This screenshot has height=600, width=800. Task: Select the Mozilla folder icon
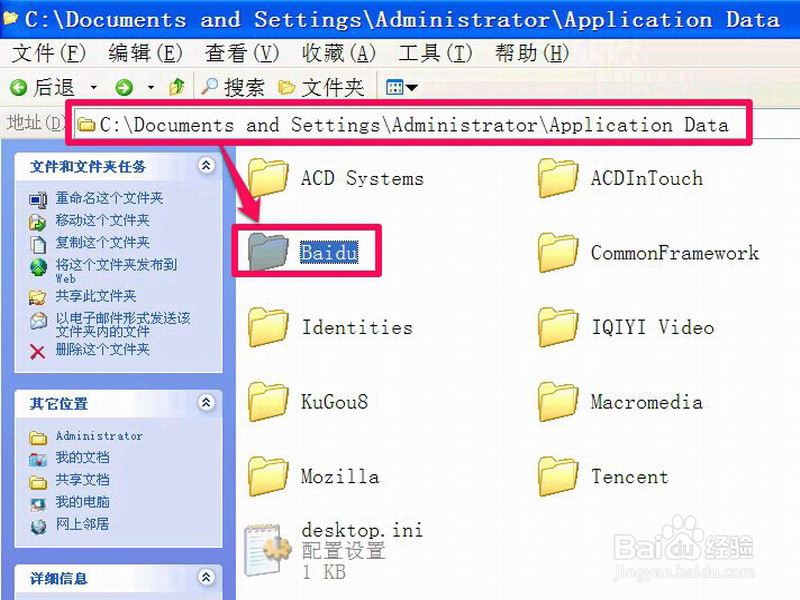[x=268, y=476]
